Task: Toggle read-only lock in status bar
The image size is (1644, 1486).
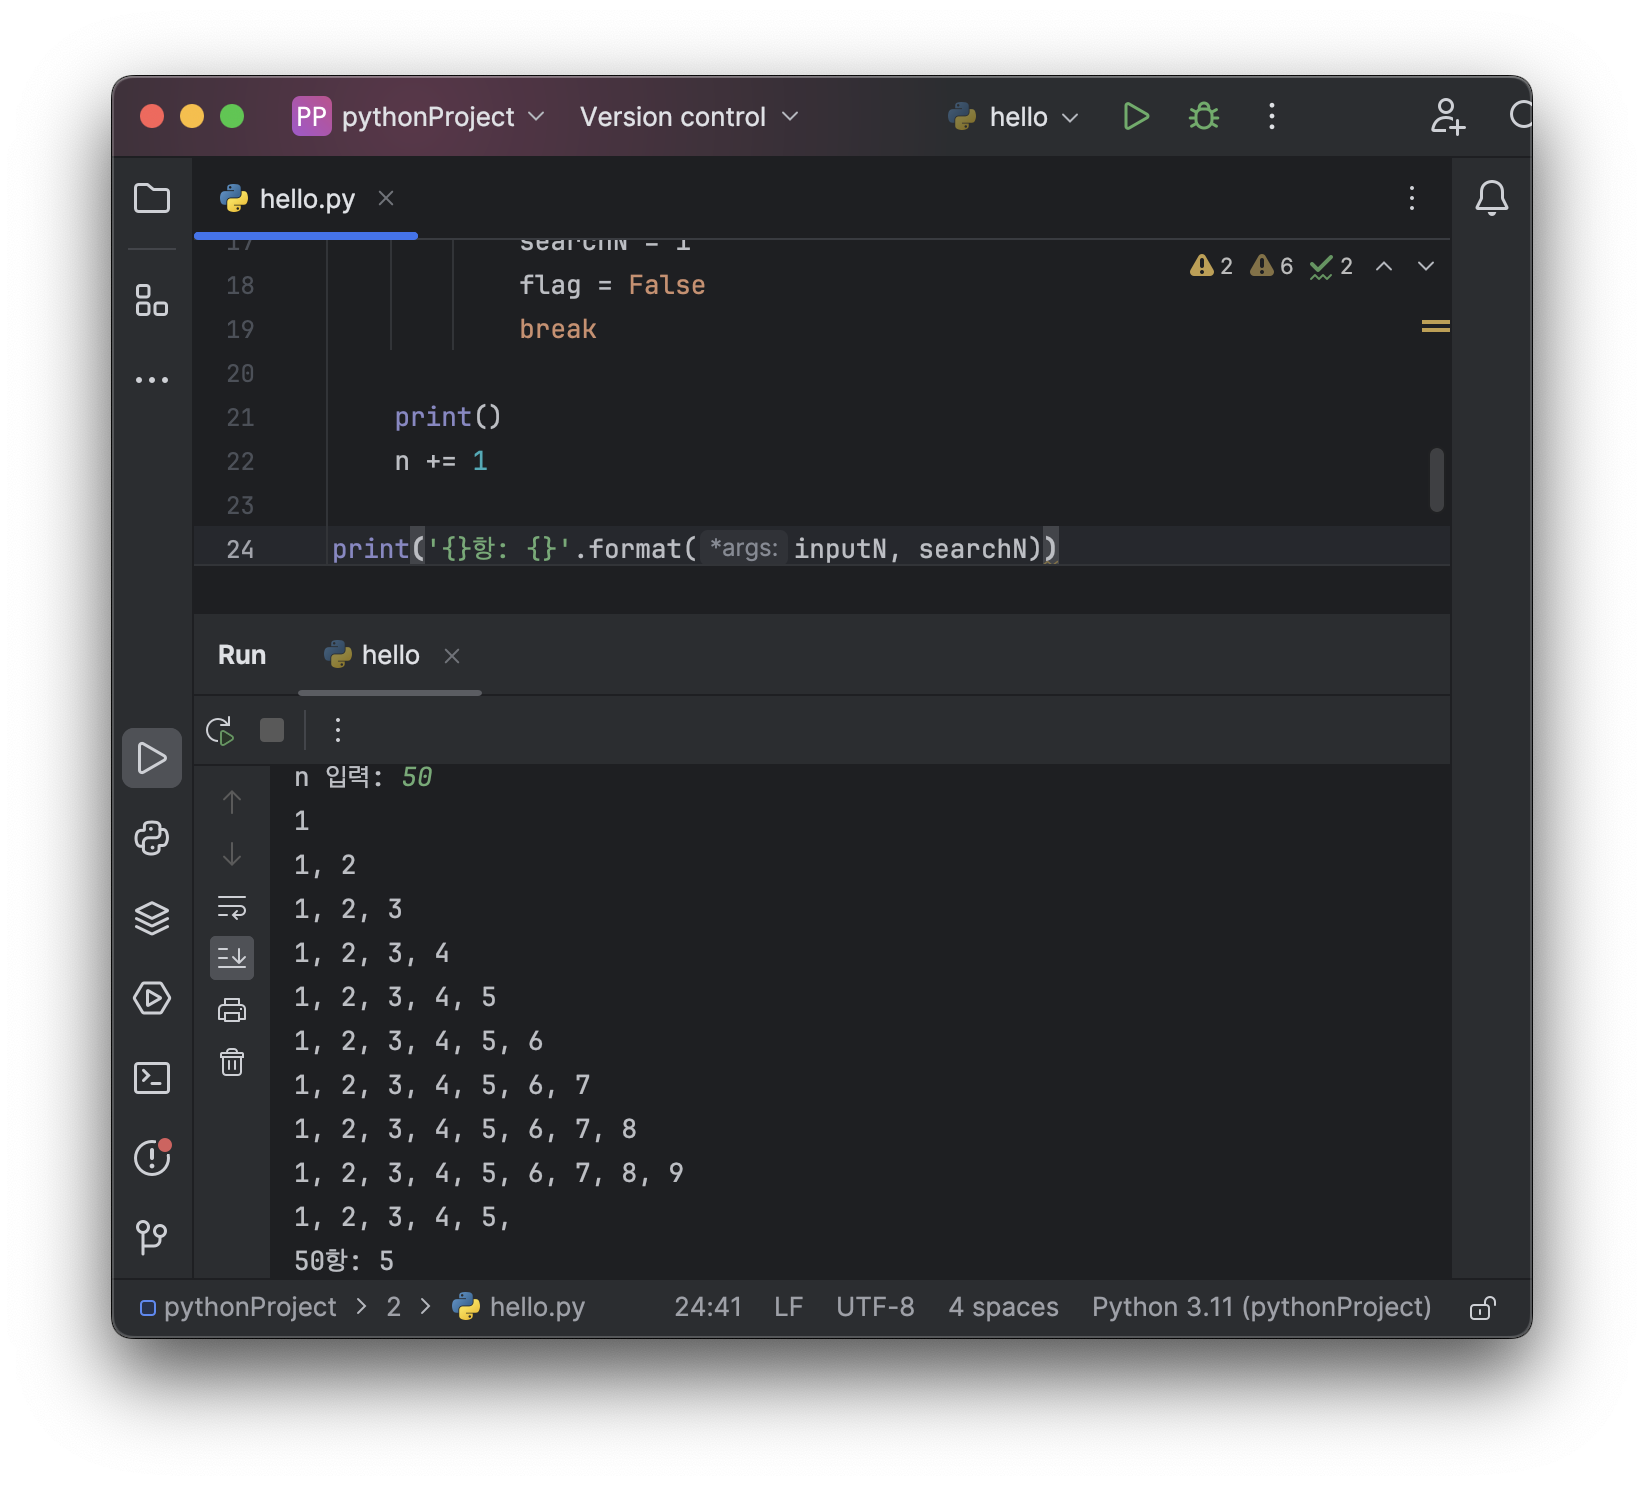Action: pyautogui.click(x=1483, y=1308)
